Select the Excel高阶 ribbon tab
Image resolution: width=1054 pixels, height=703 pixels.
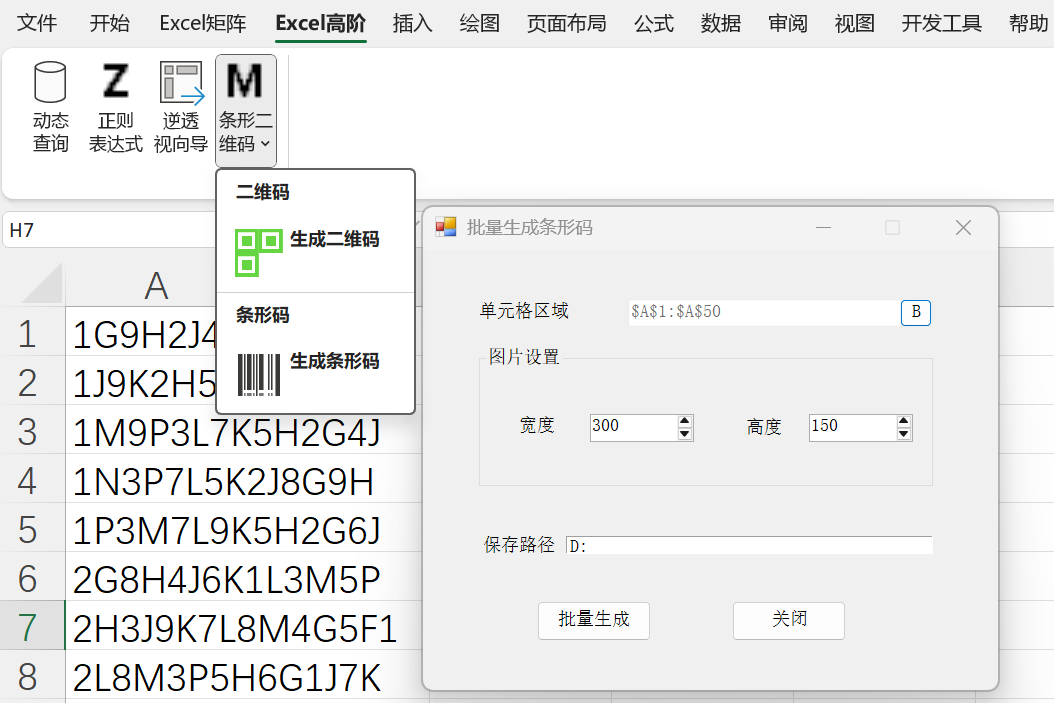tap(321, 24)
